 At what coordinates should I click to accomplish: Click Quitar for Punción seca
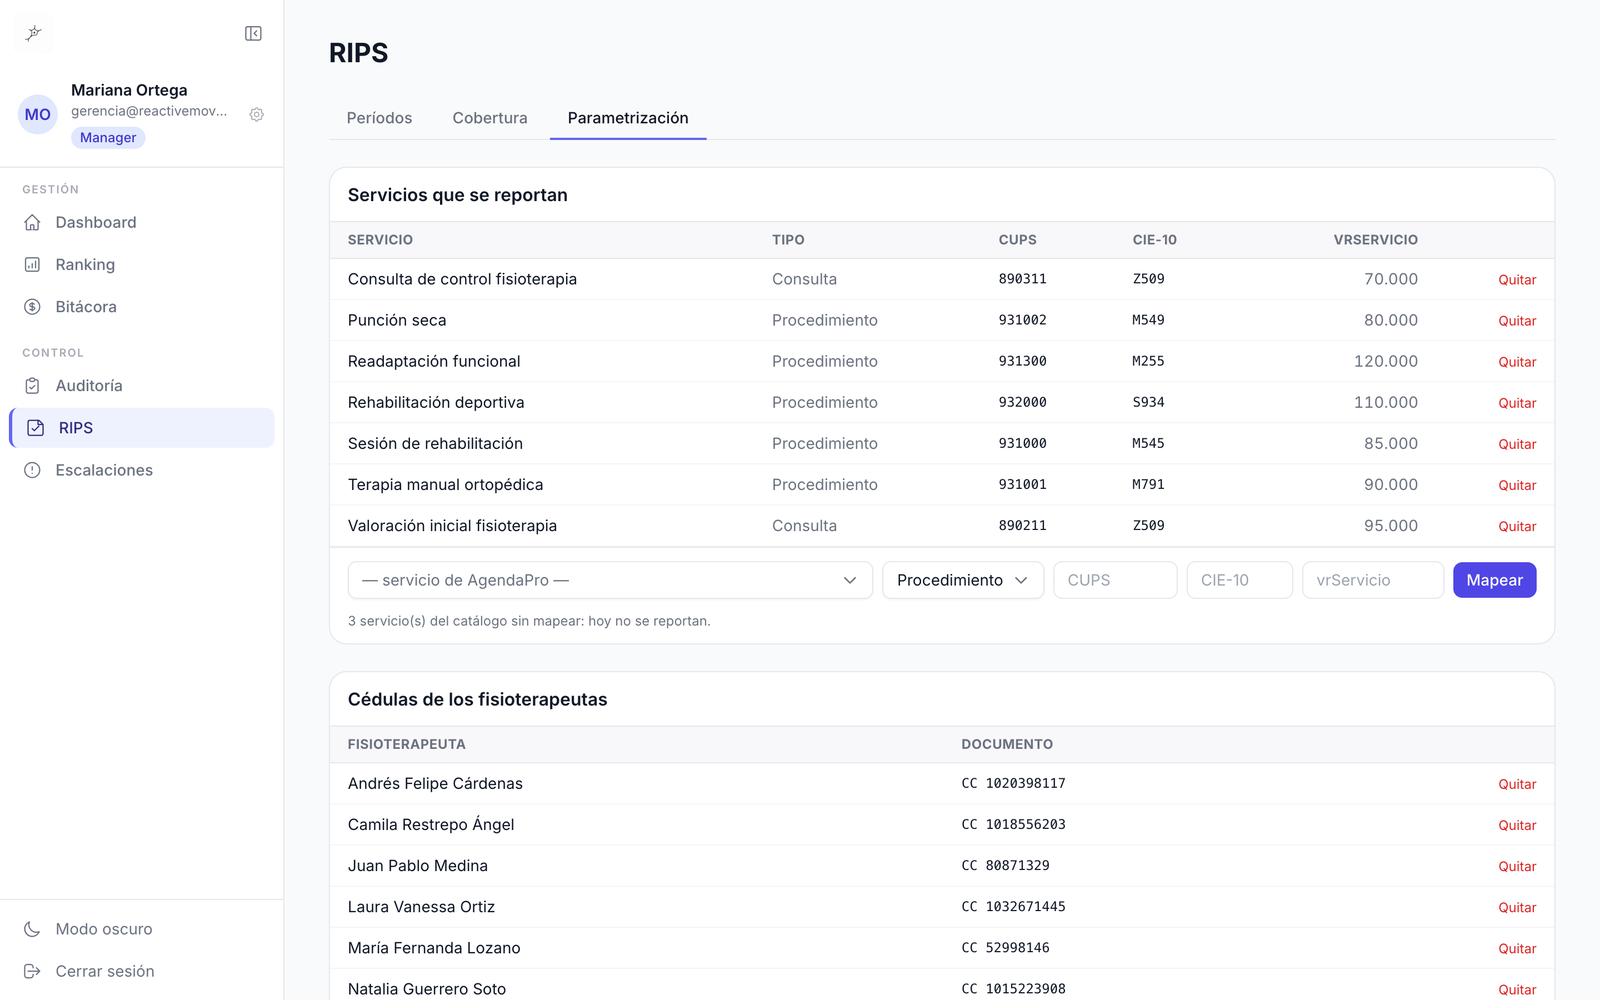pos(1517,321)
